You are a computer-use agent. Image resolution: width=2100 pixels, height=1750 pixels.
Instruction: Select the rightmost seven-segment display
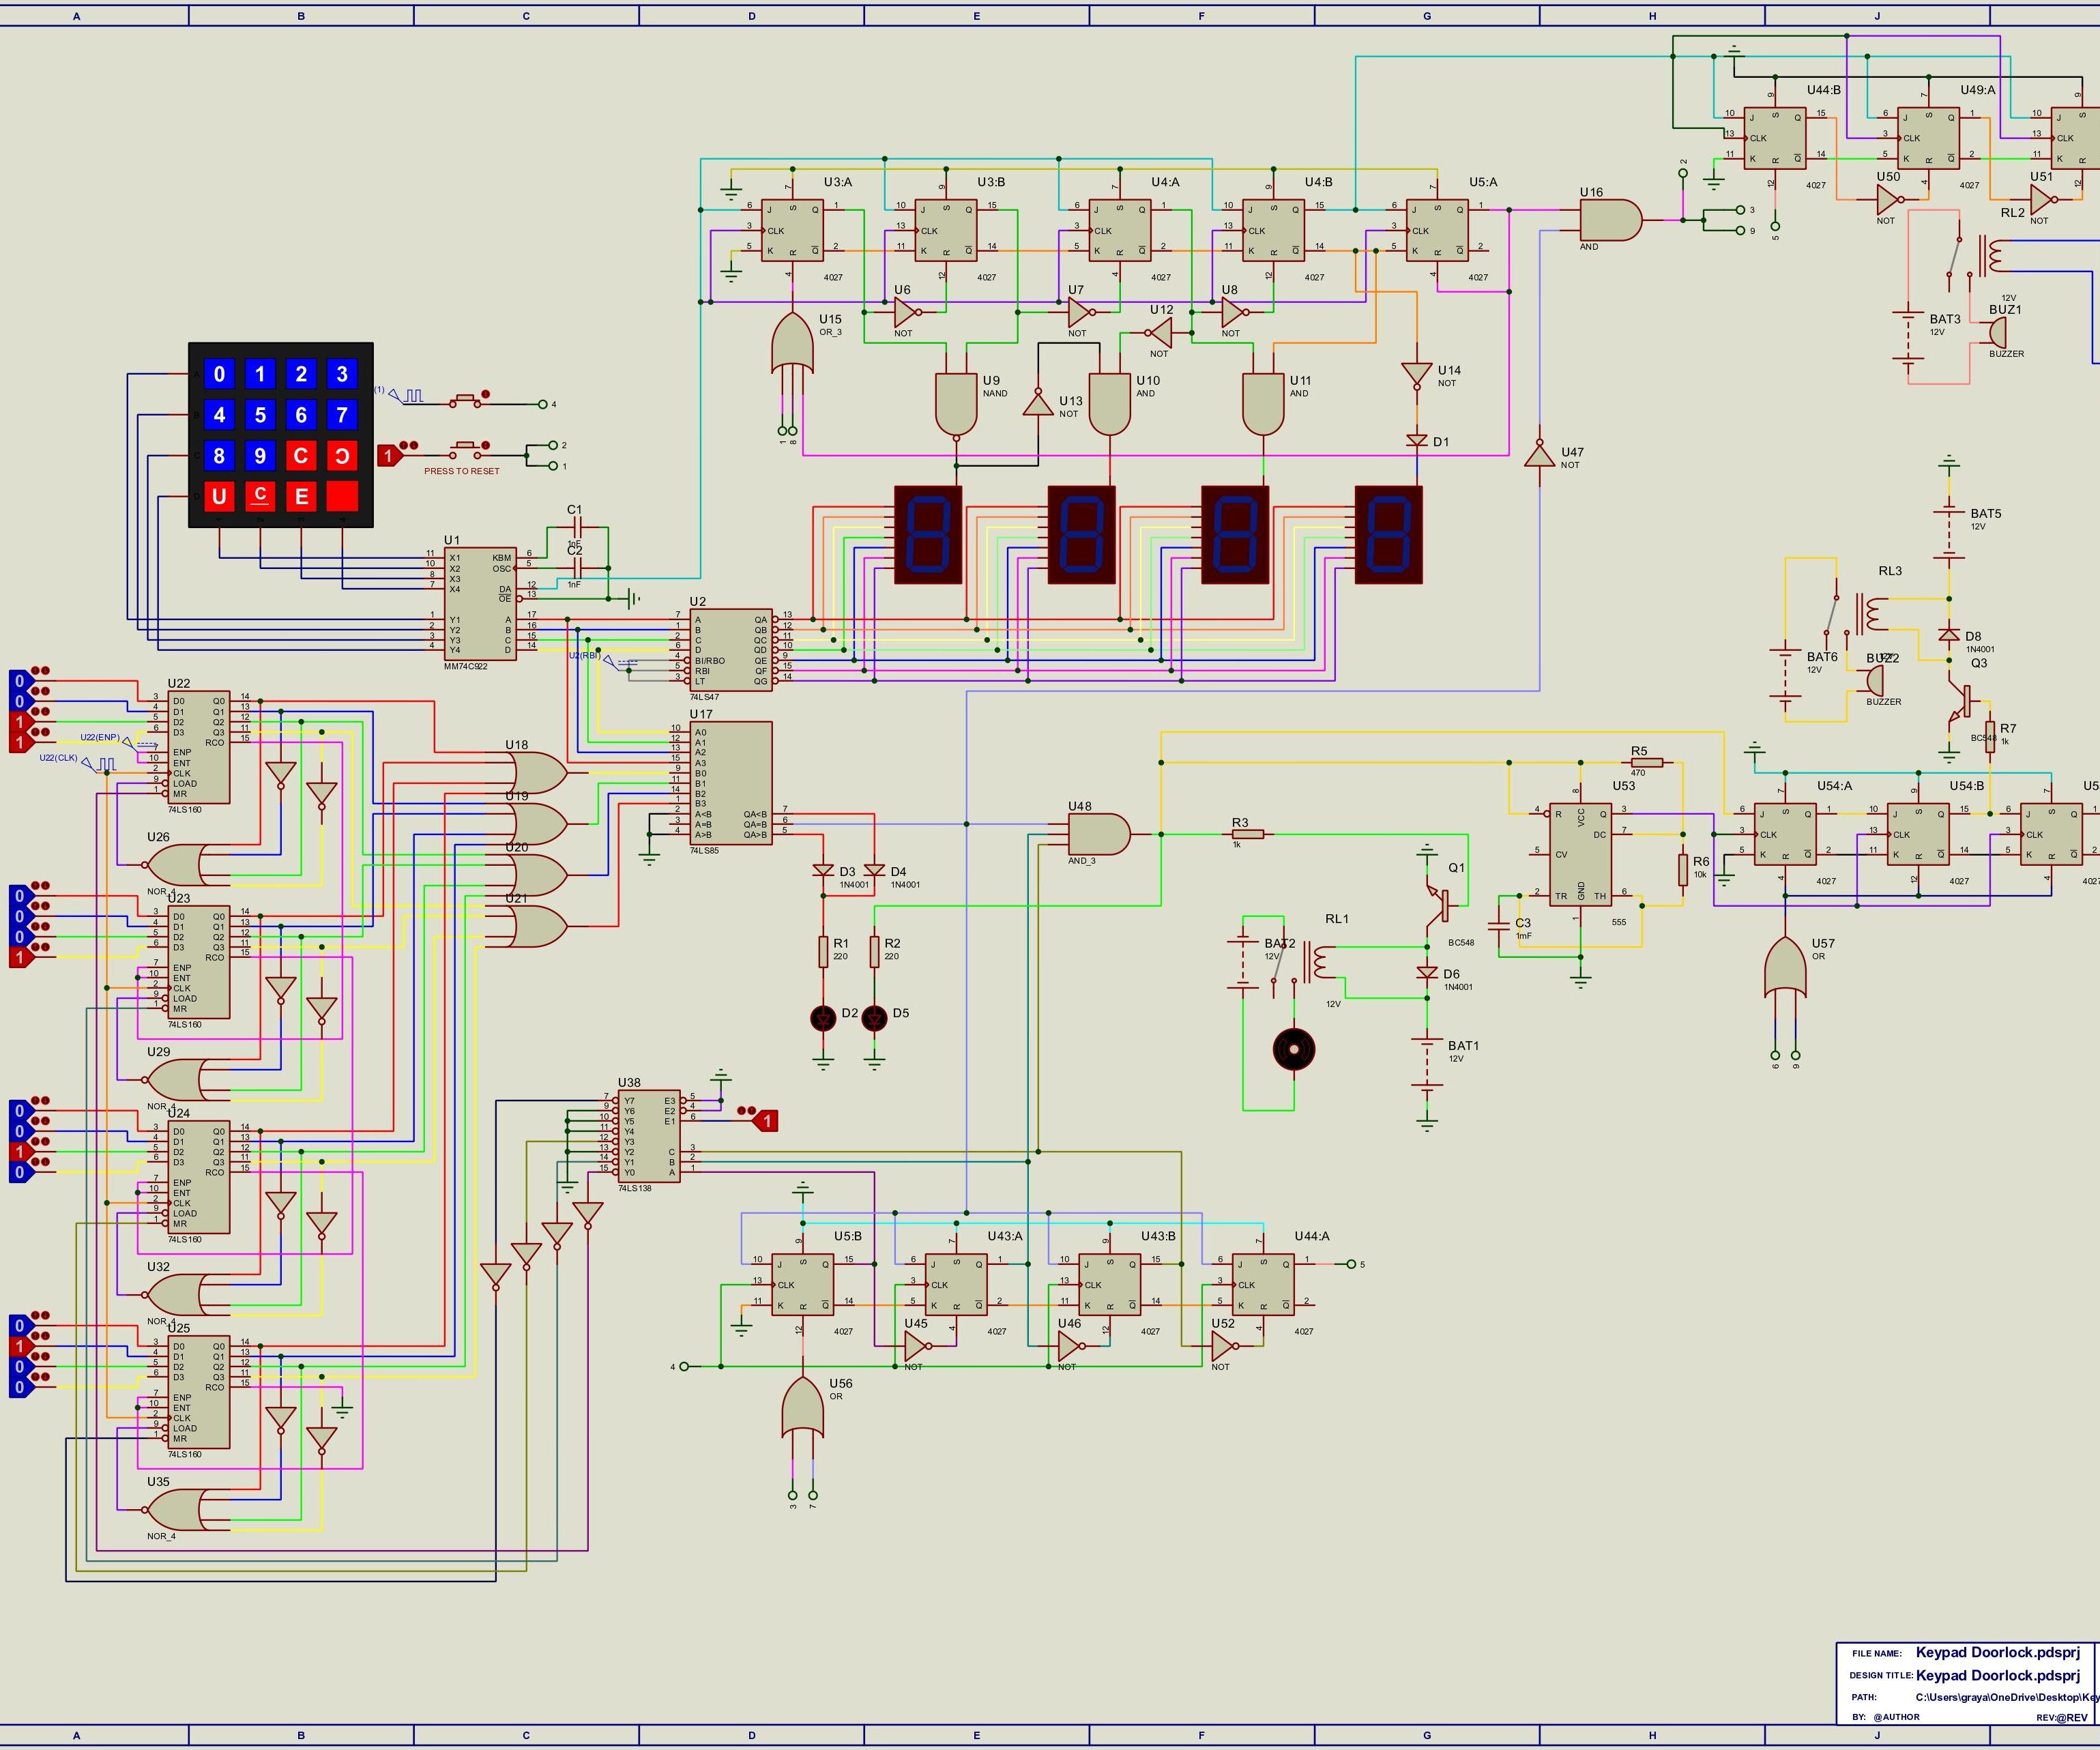1389,535
